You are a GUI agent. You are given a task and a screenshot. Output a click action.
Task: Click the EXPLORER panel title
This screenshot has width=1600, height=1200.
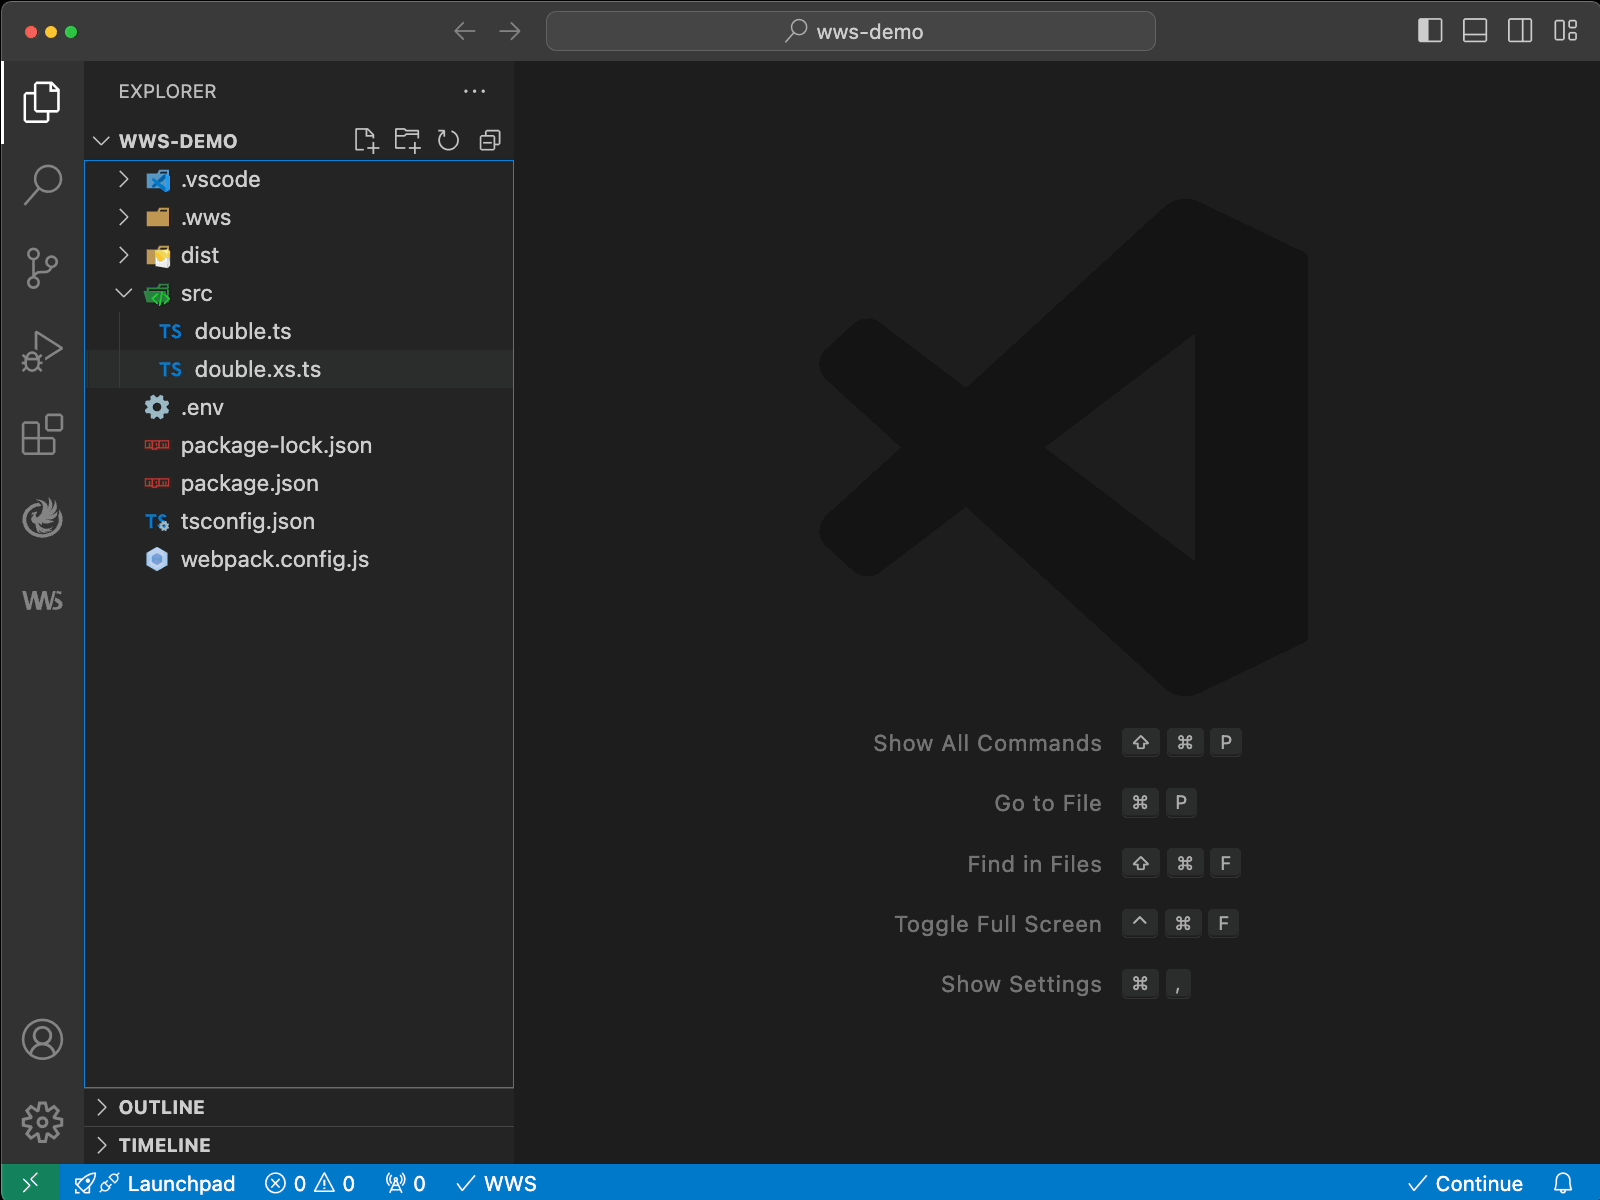pos(167,91)
